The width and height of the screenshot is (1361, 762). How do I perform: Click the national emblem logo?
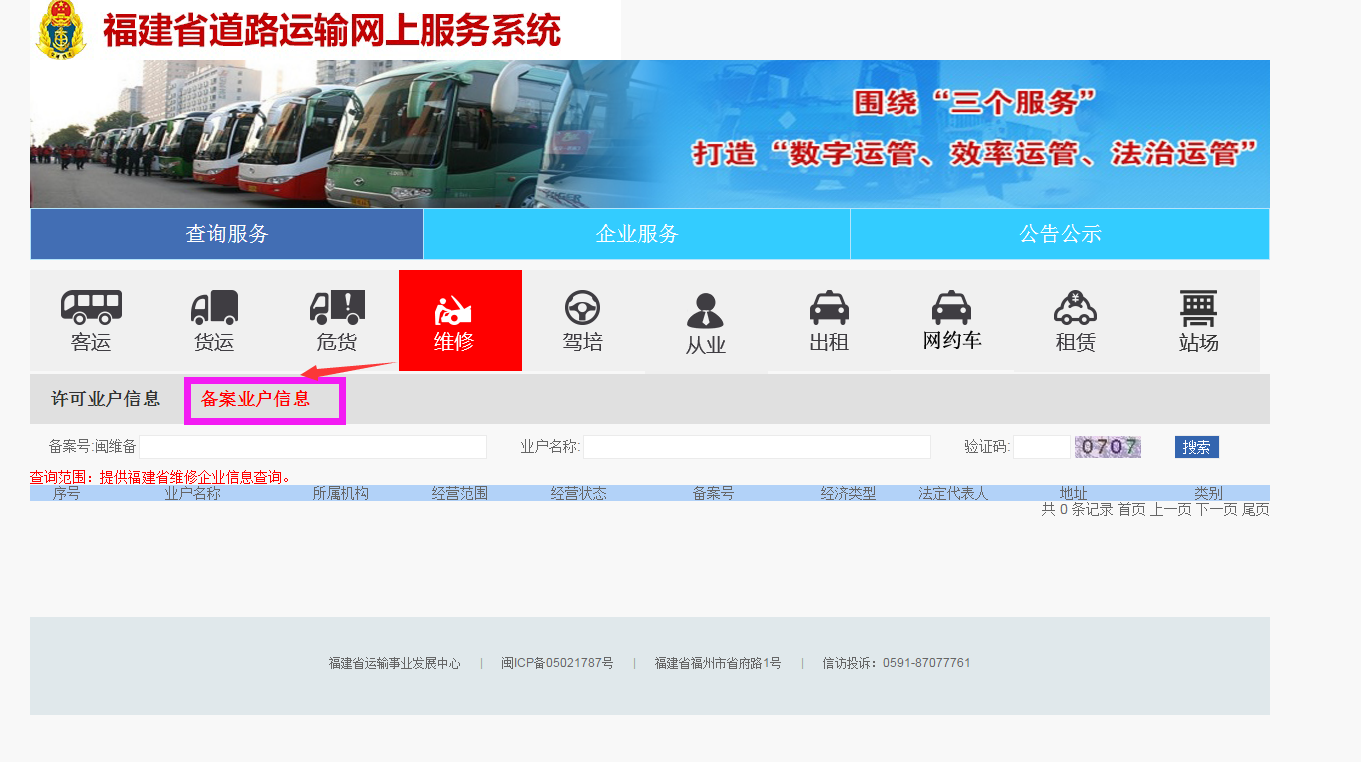point(62,29)
